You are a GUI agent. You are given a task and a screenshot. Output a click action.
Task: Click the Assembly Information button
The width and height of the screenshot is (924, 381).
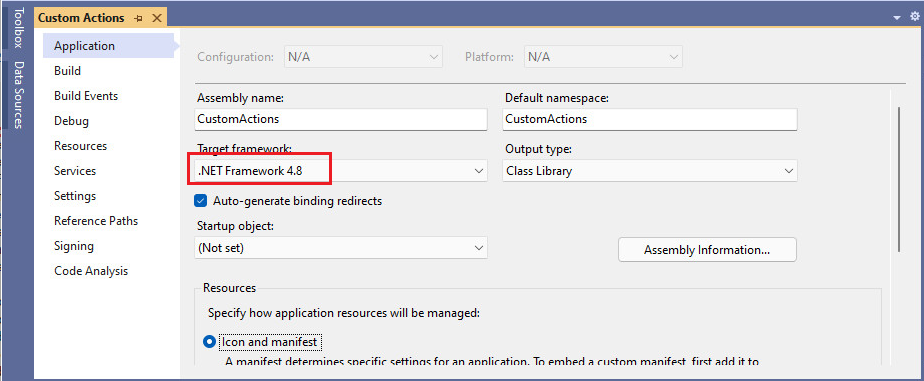tap(707, 250)
